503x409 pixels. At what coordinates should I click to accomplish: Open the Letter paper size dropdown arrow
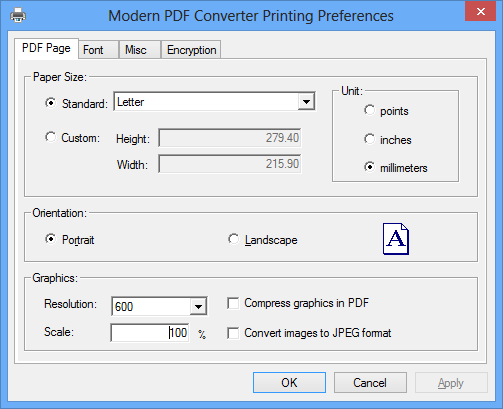click(306, 102)
